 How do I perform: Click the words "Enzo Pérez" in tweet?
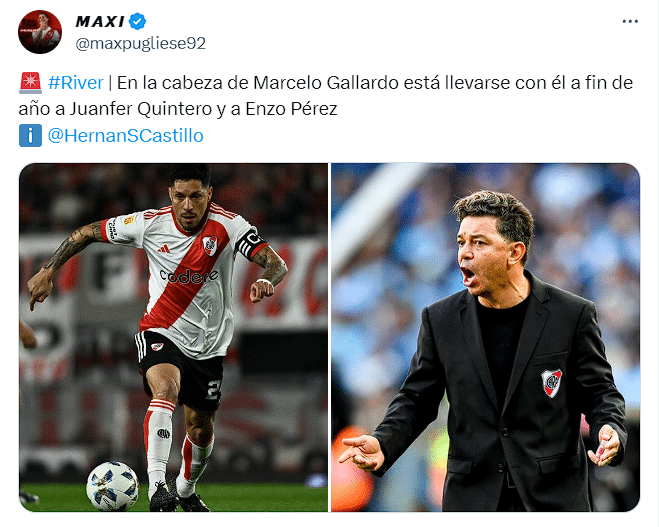pyautogui.click(x=291, y=109)
